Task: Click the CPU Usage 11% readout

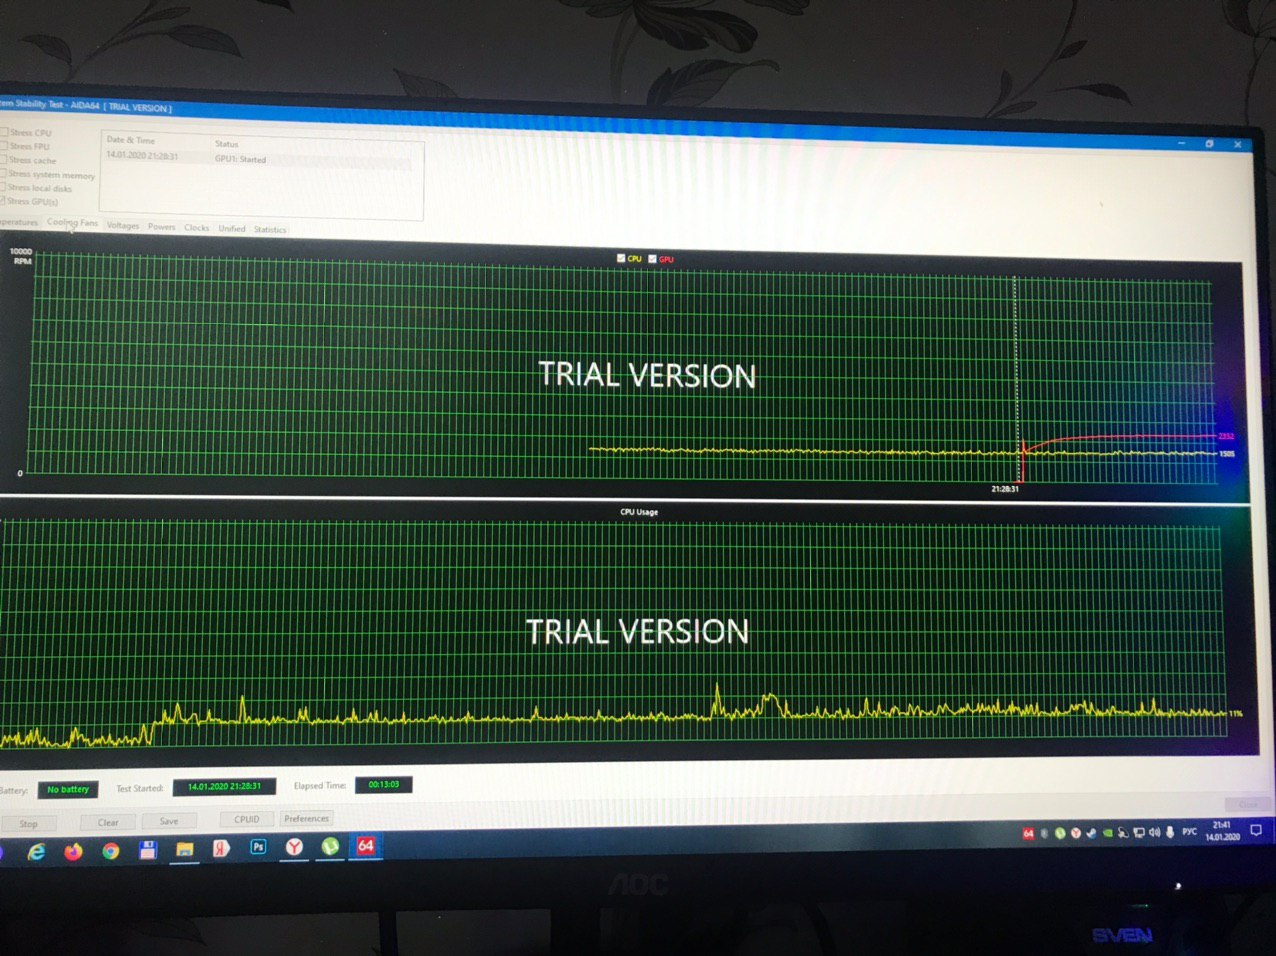Action: pyautogui.click(x=1236, y=713)
